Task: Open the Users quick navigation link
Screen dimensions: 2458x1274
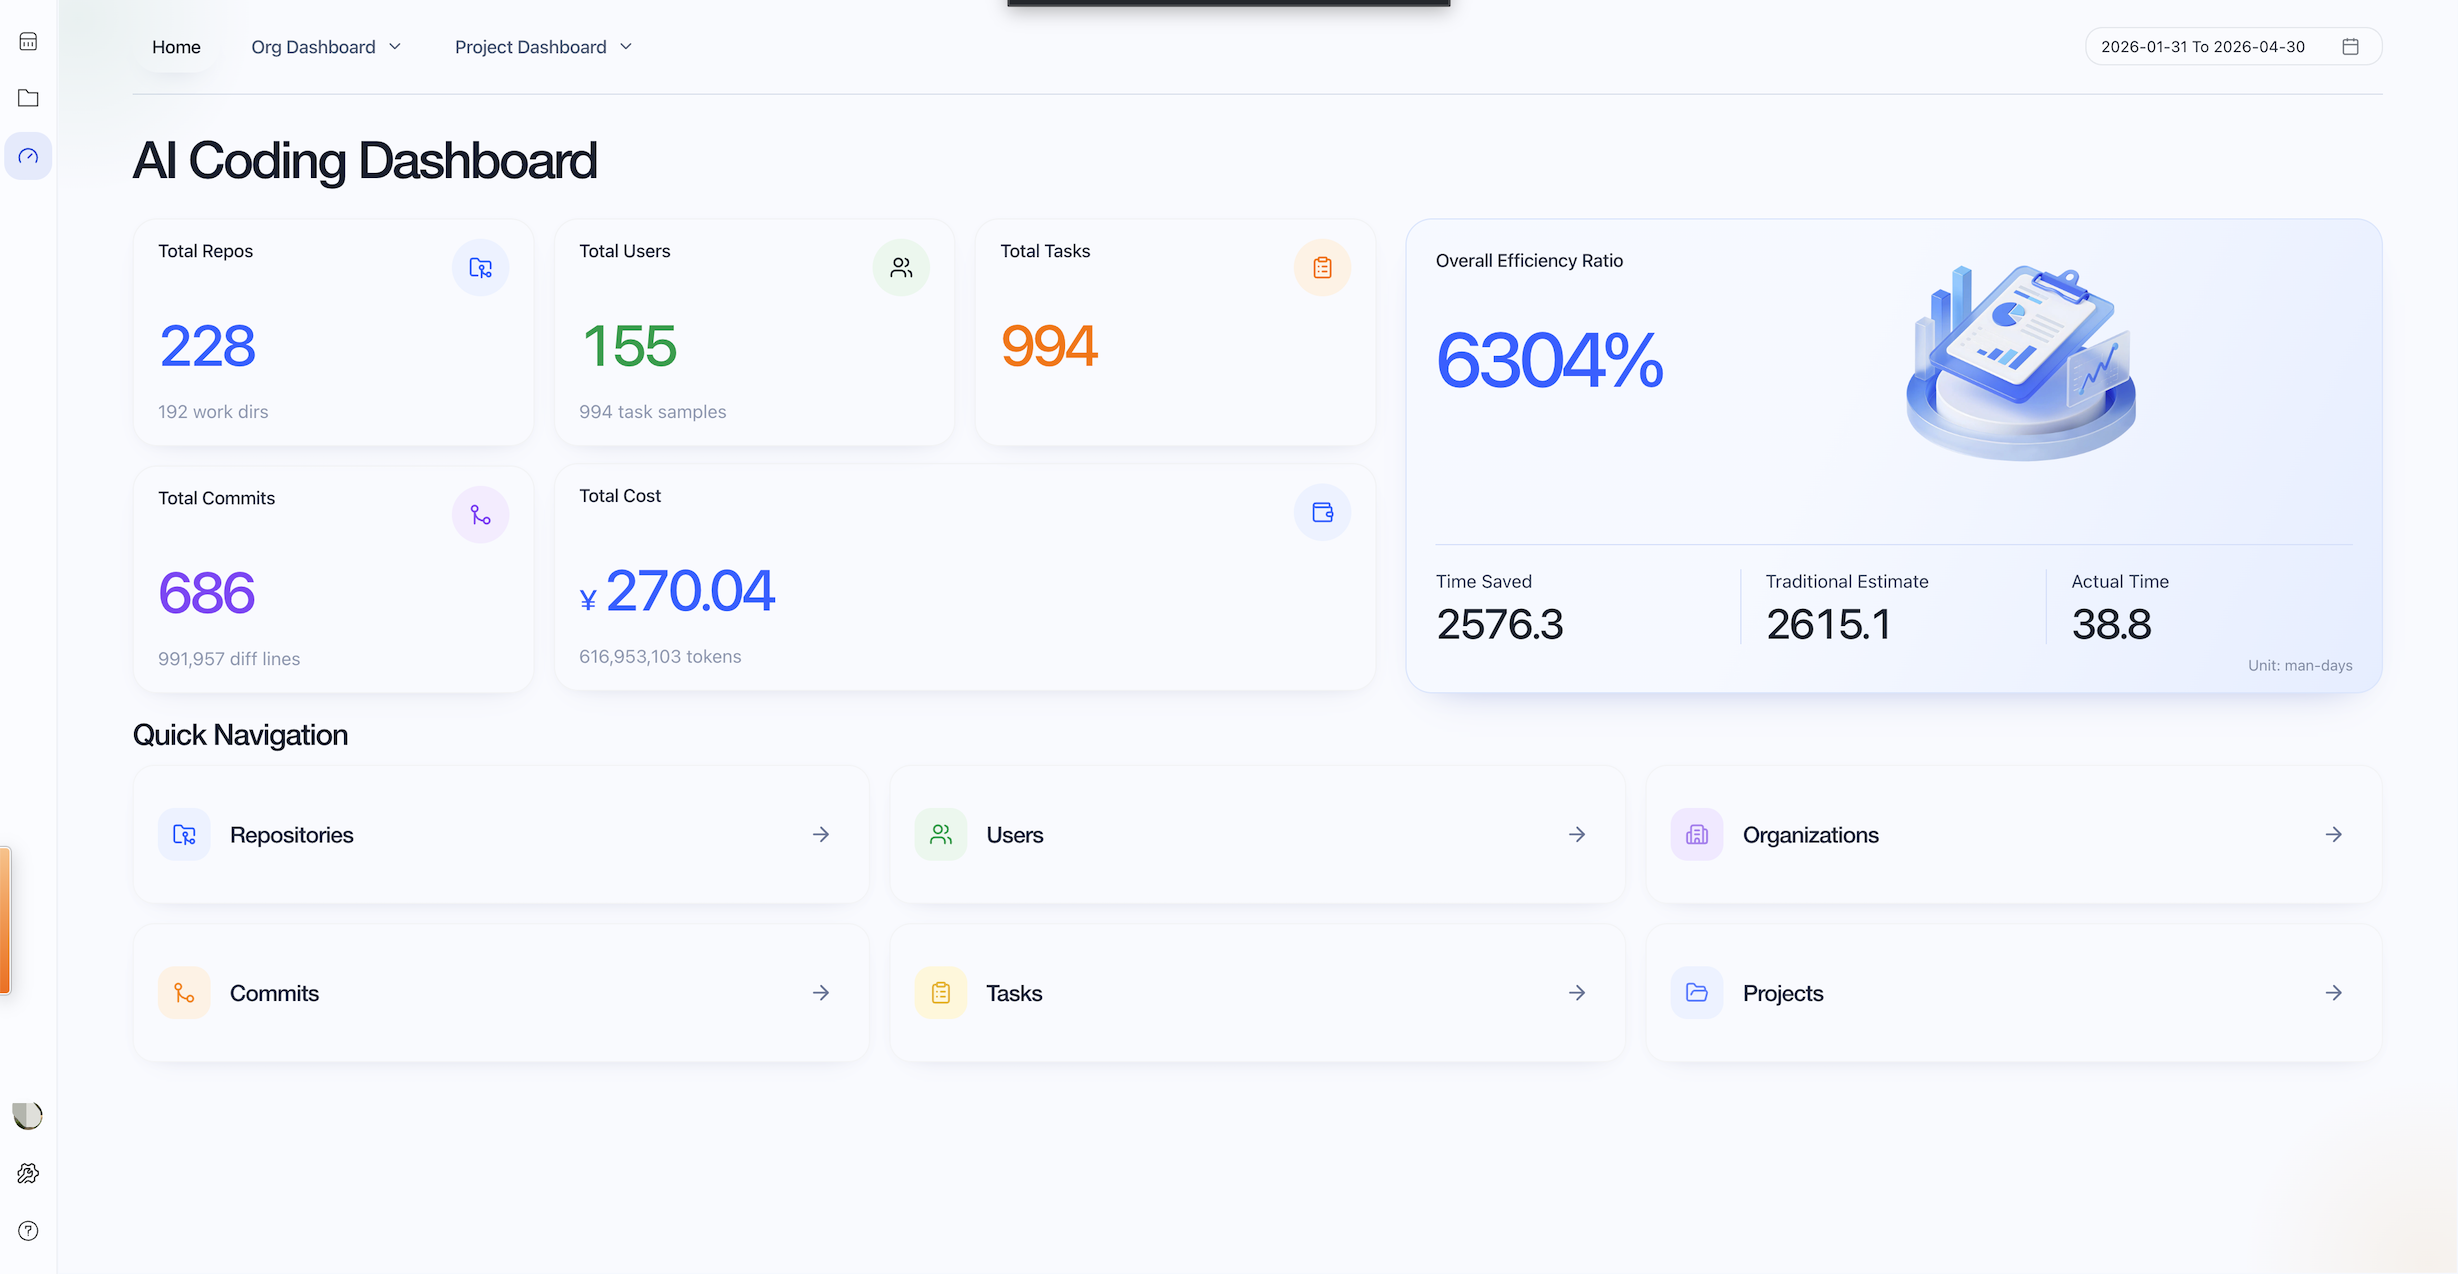Action: (1257, 835)
